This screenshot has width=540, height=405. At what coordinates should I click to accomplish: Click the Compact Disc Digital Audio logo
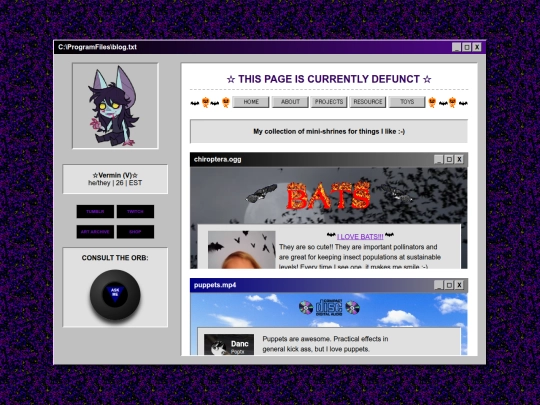point(329,308)
